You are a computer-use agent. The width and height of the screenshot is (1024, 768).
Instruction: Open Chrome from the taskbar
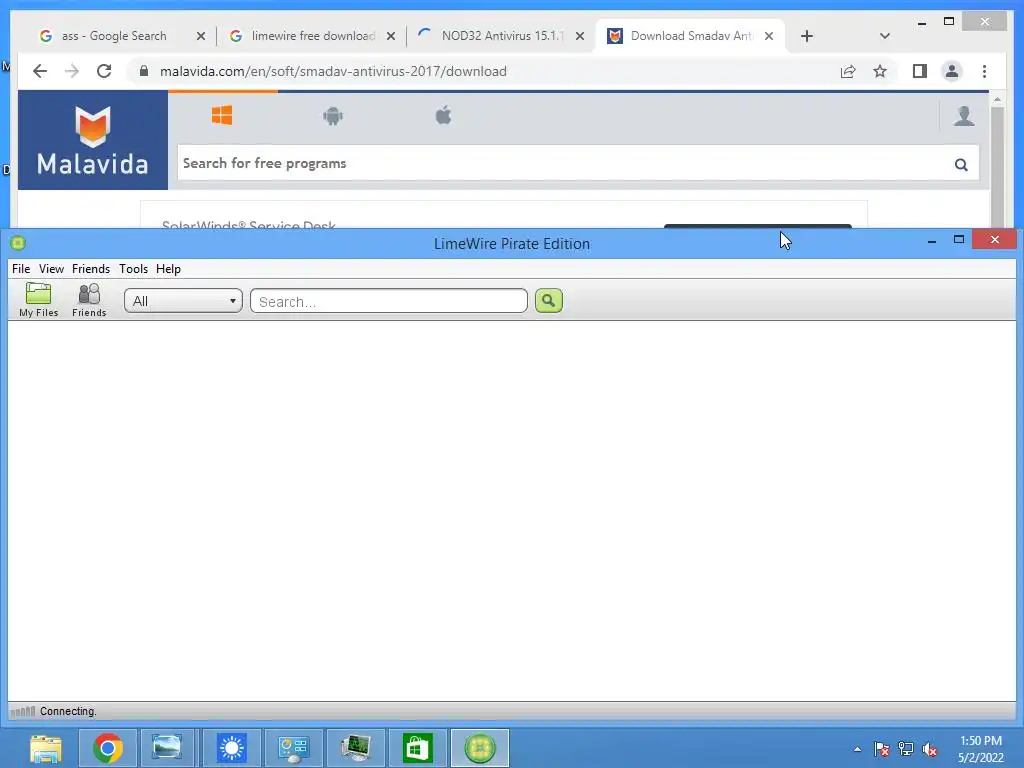(108, 748)
